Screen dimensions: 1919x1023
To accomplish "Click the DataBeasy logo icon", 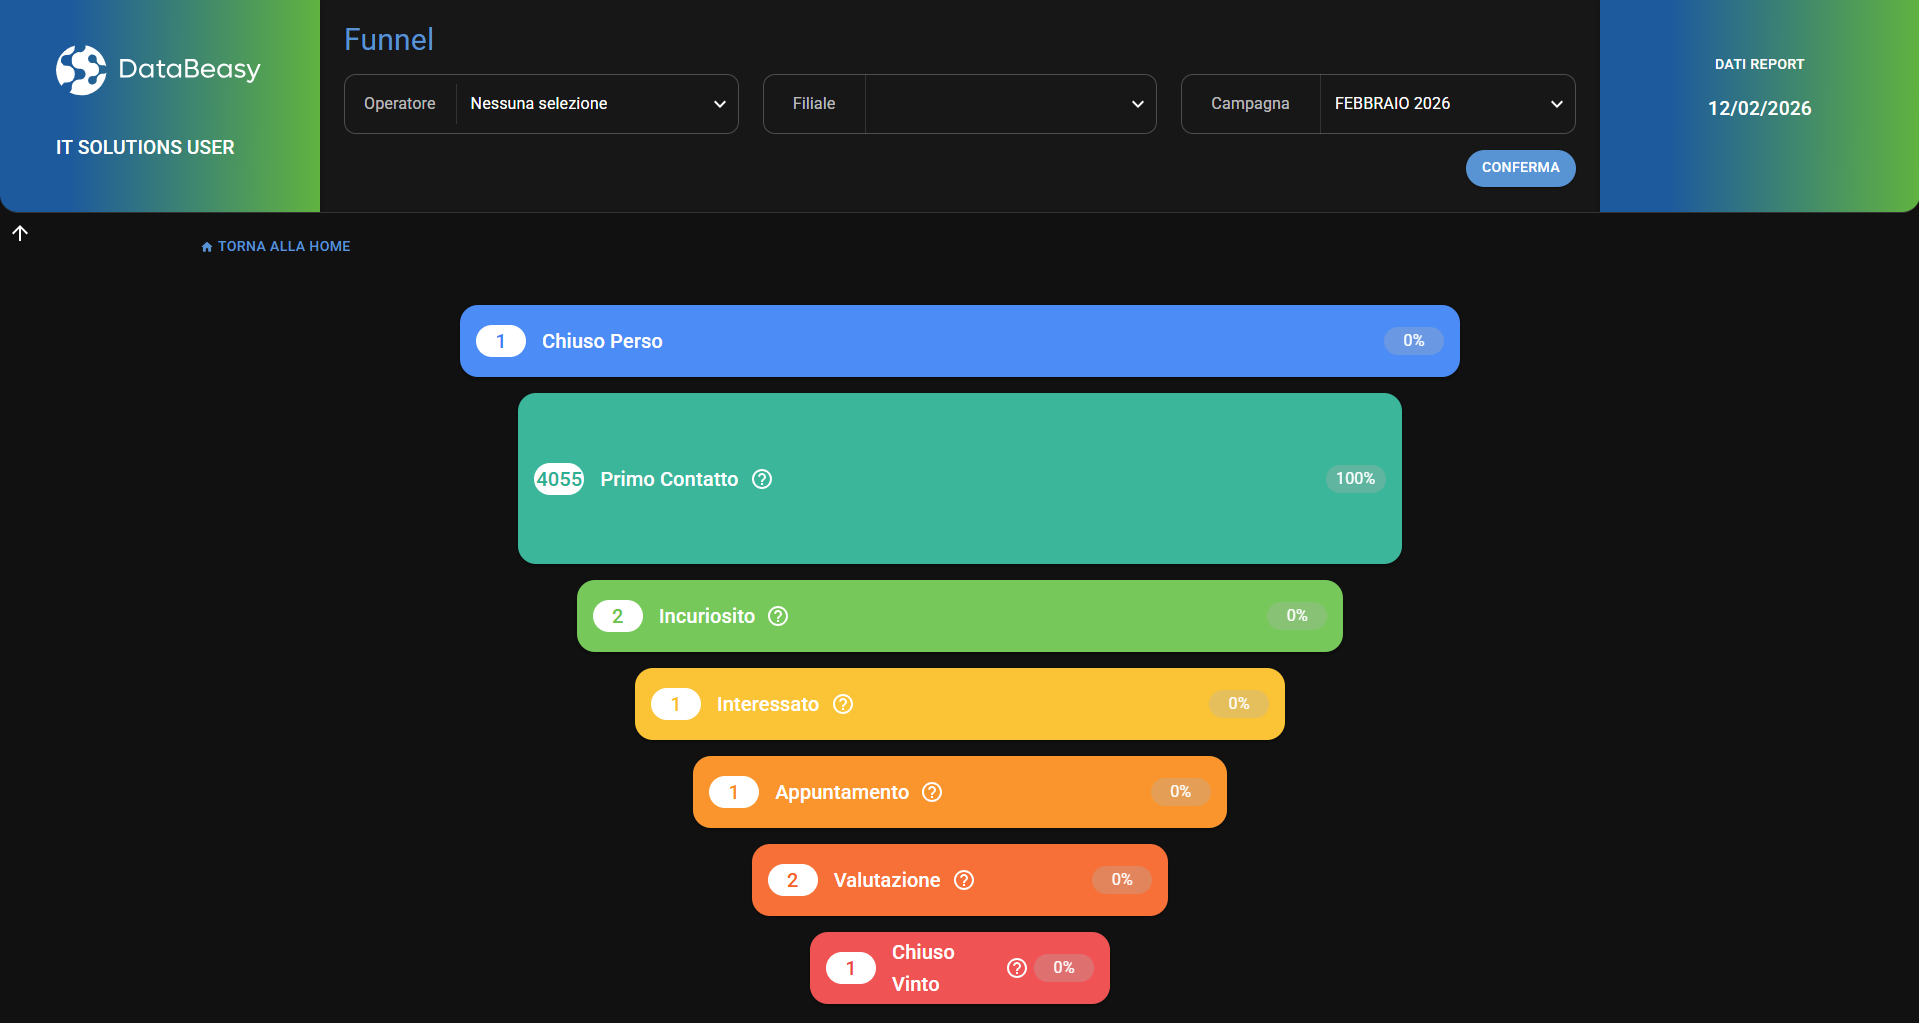I will 80,70.
